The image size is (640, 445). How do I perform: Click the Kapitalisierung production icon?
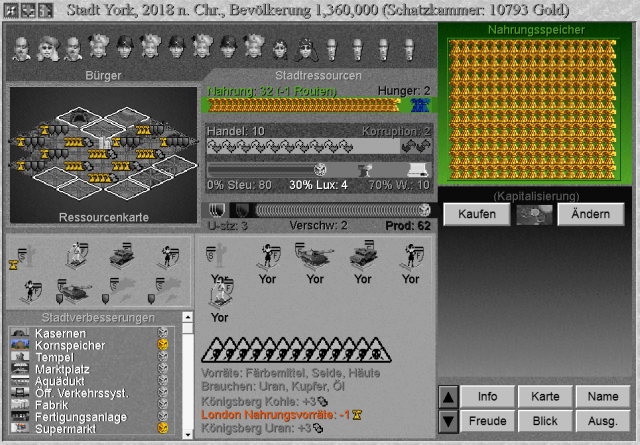[533, 214]
